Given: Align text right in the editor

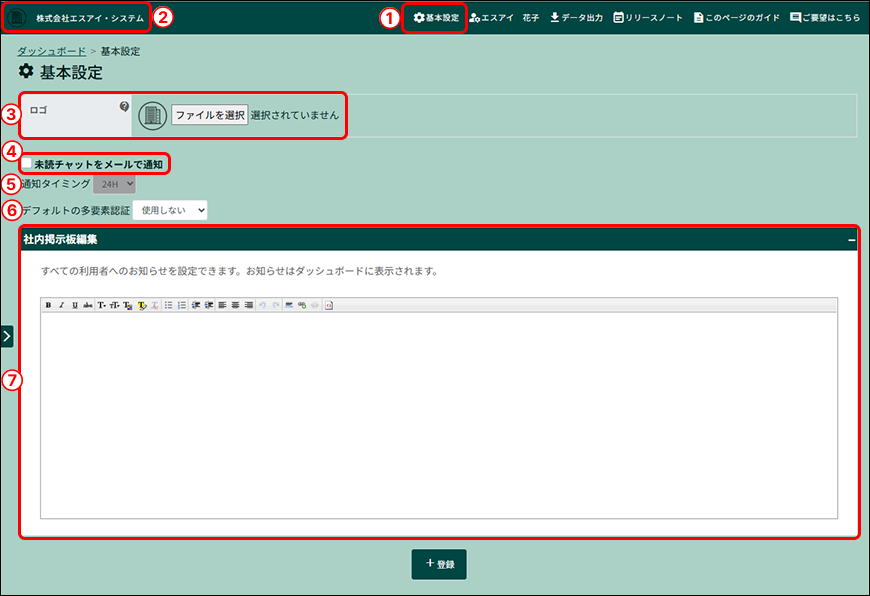Looking at the screenshot, I should 249,305.
